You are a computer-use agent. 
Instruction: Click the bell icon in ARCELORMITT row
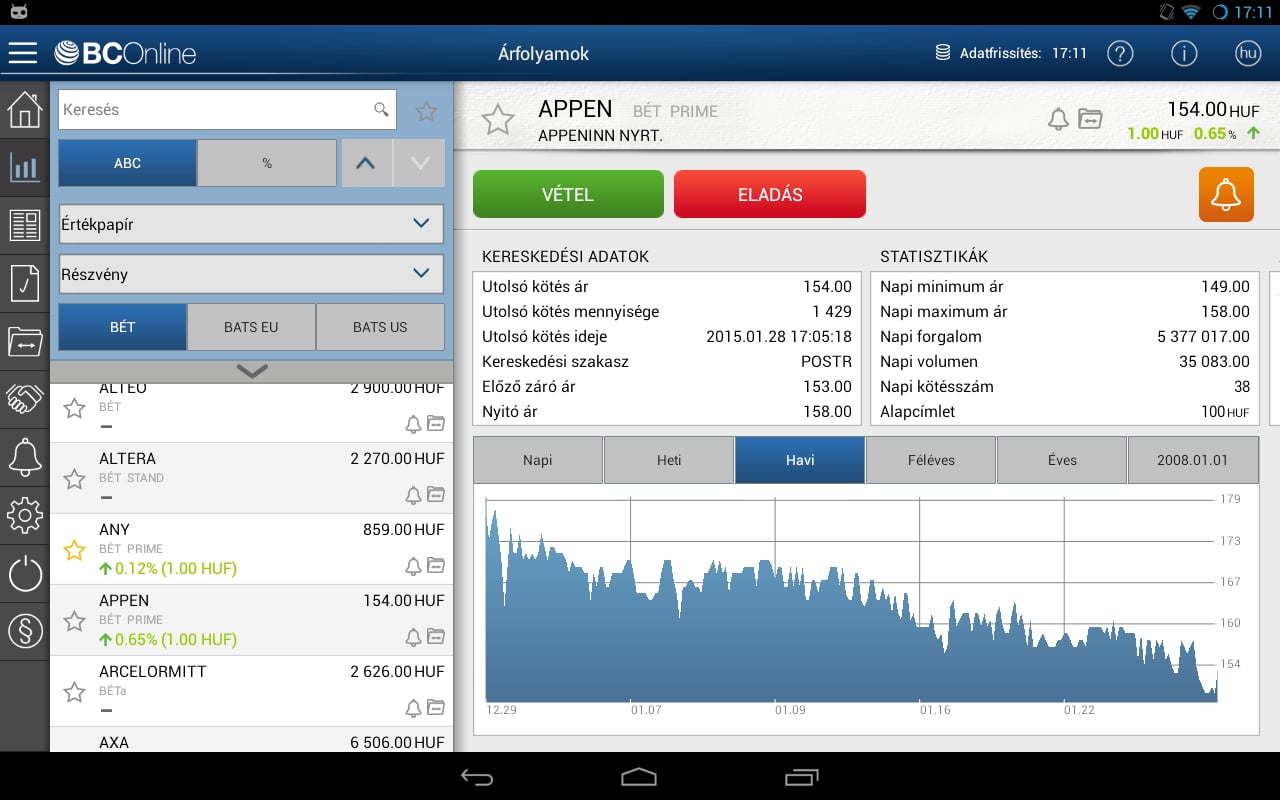tap(413, 708)
